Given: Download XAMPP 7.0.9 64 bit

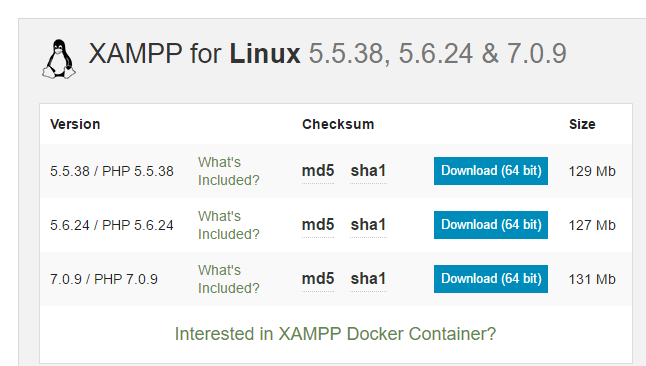Looking at the screenshot, I should click(x=491, y=279).
